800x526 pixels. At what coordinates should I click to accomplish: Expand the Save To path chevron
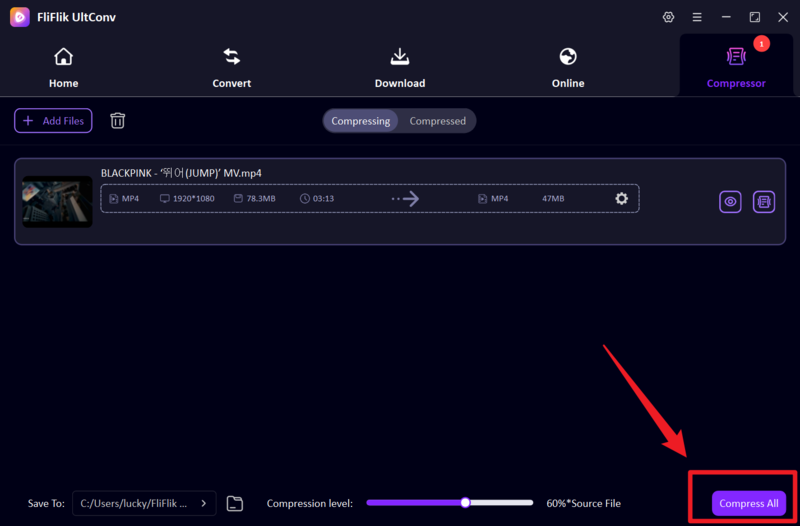point(204,504)
